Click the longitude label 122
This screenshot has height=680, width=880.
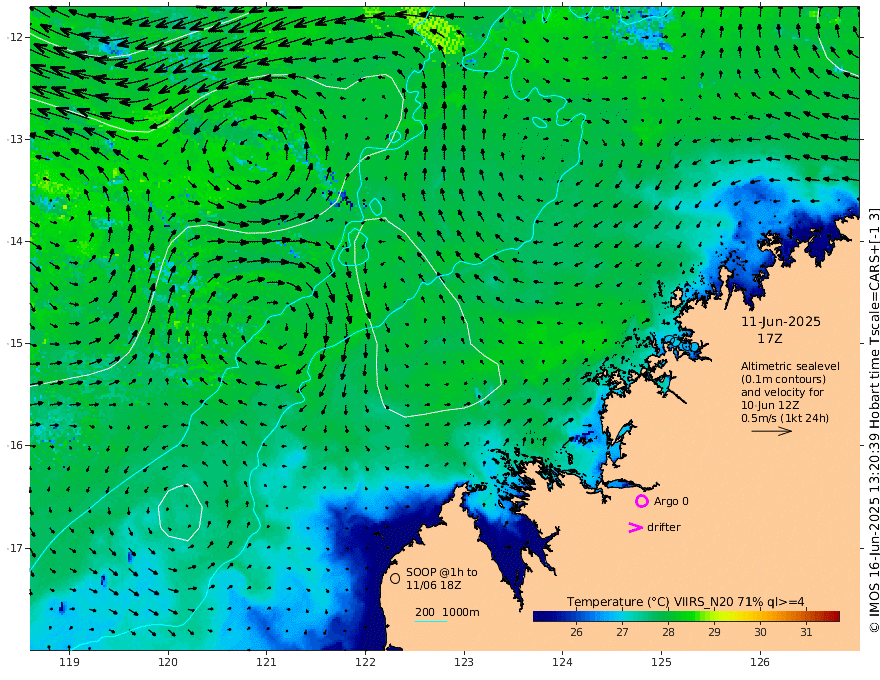point(365,663)
